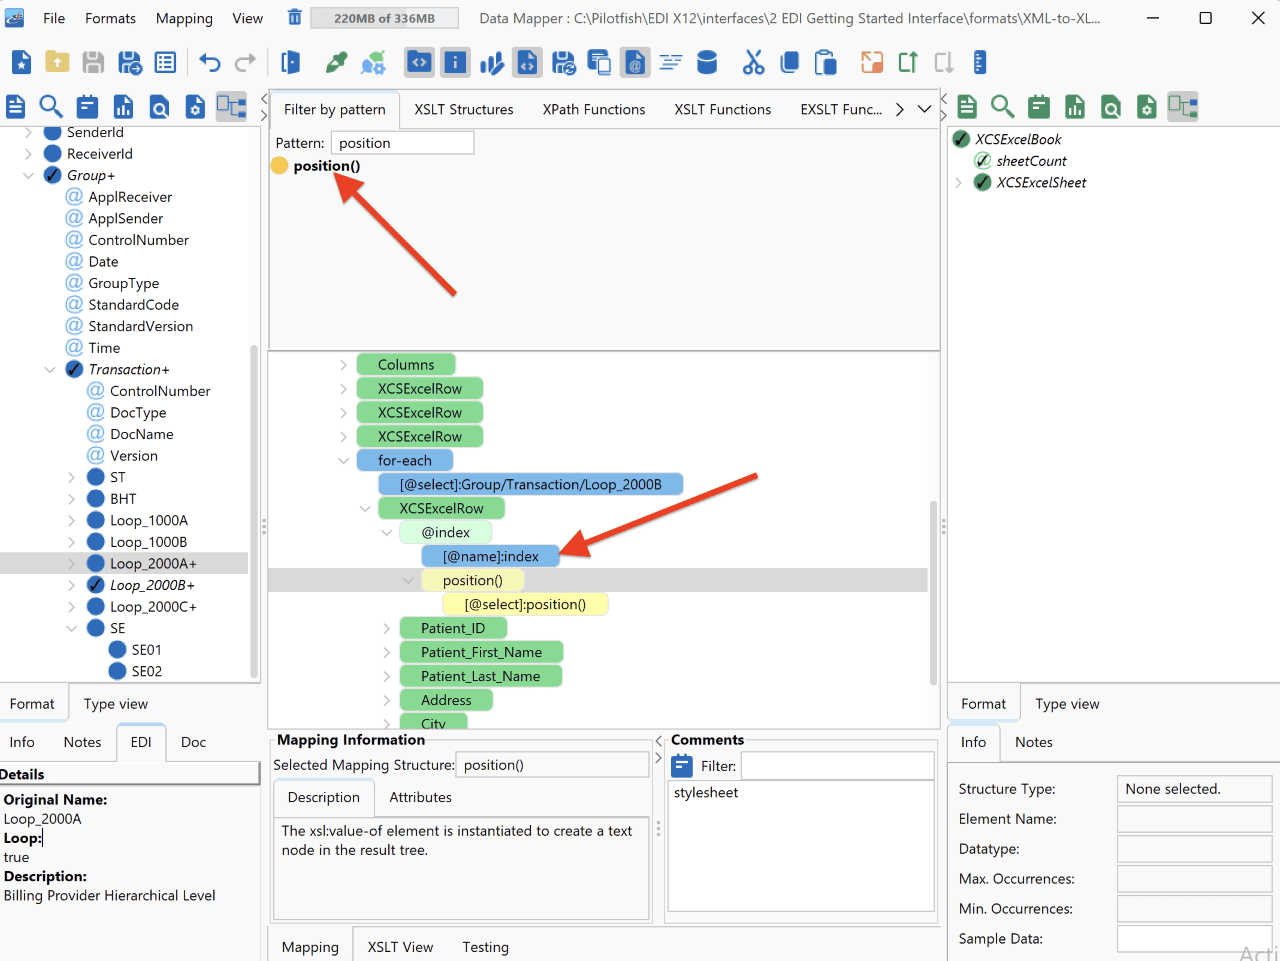
Task: Click the source panel magnifier search icon
Action: tap(51, 106)
